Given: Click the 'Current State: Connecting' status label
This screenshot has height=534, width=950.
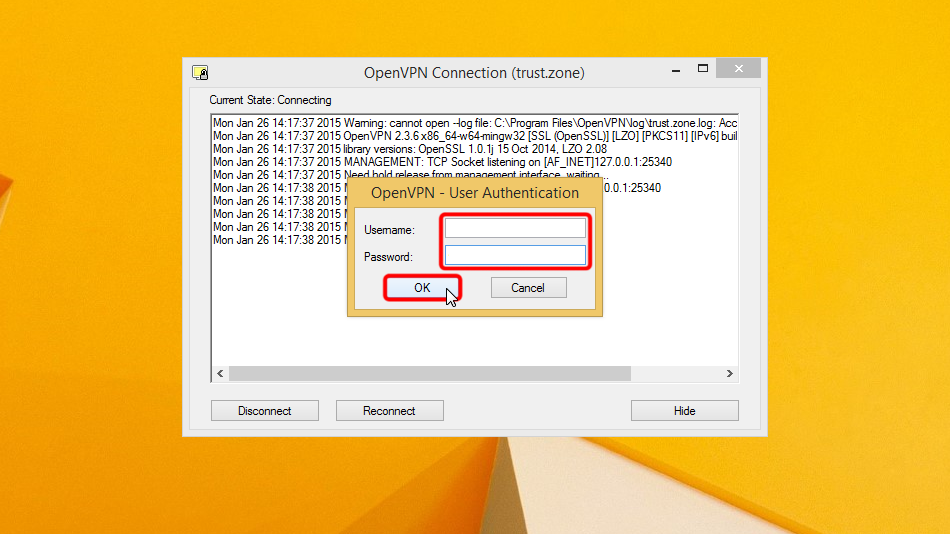Looking at the screenshot, I should [x=270, y=100].
